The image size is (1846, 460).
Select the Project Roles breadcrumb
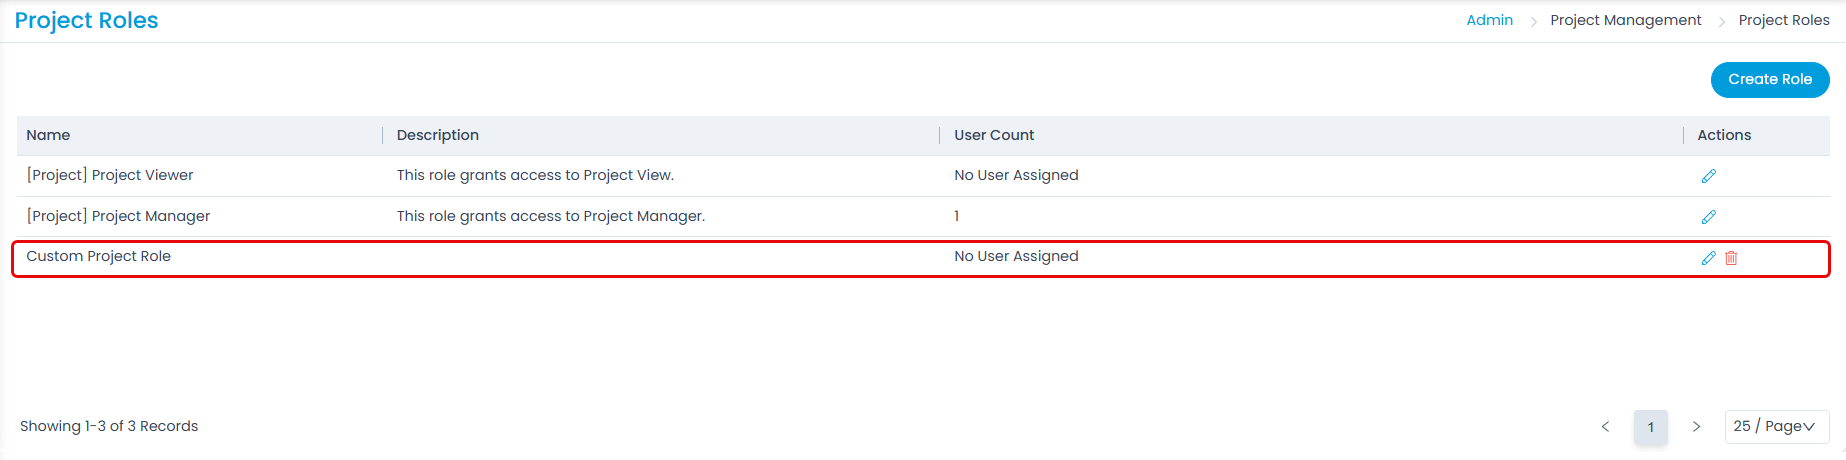click(1784, 20)
